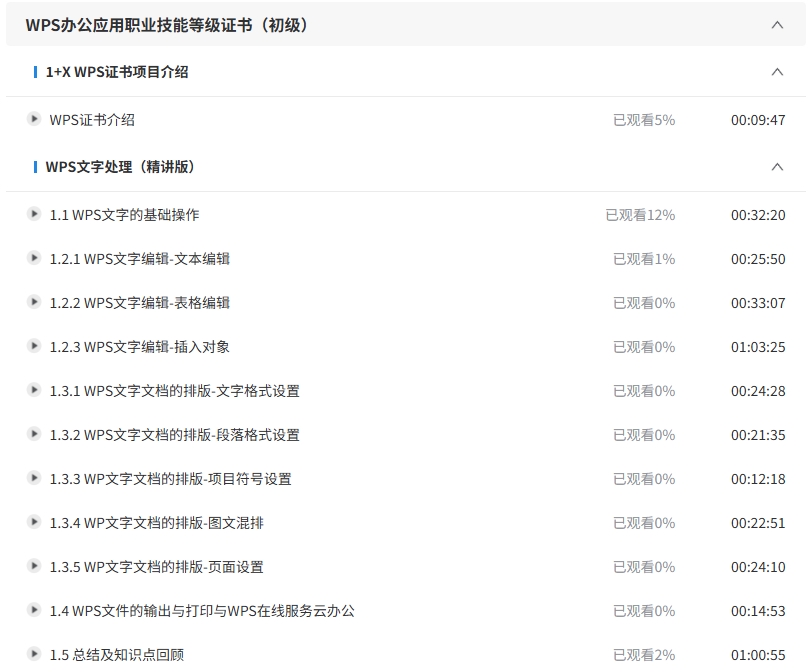The width and height of the screenshot is (810, 672).
Task: Click play icon beside 1.3.1 文字格式设置
Action: click(x=34, y=390)
